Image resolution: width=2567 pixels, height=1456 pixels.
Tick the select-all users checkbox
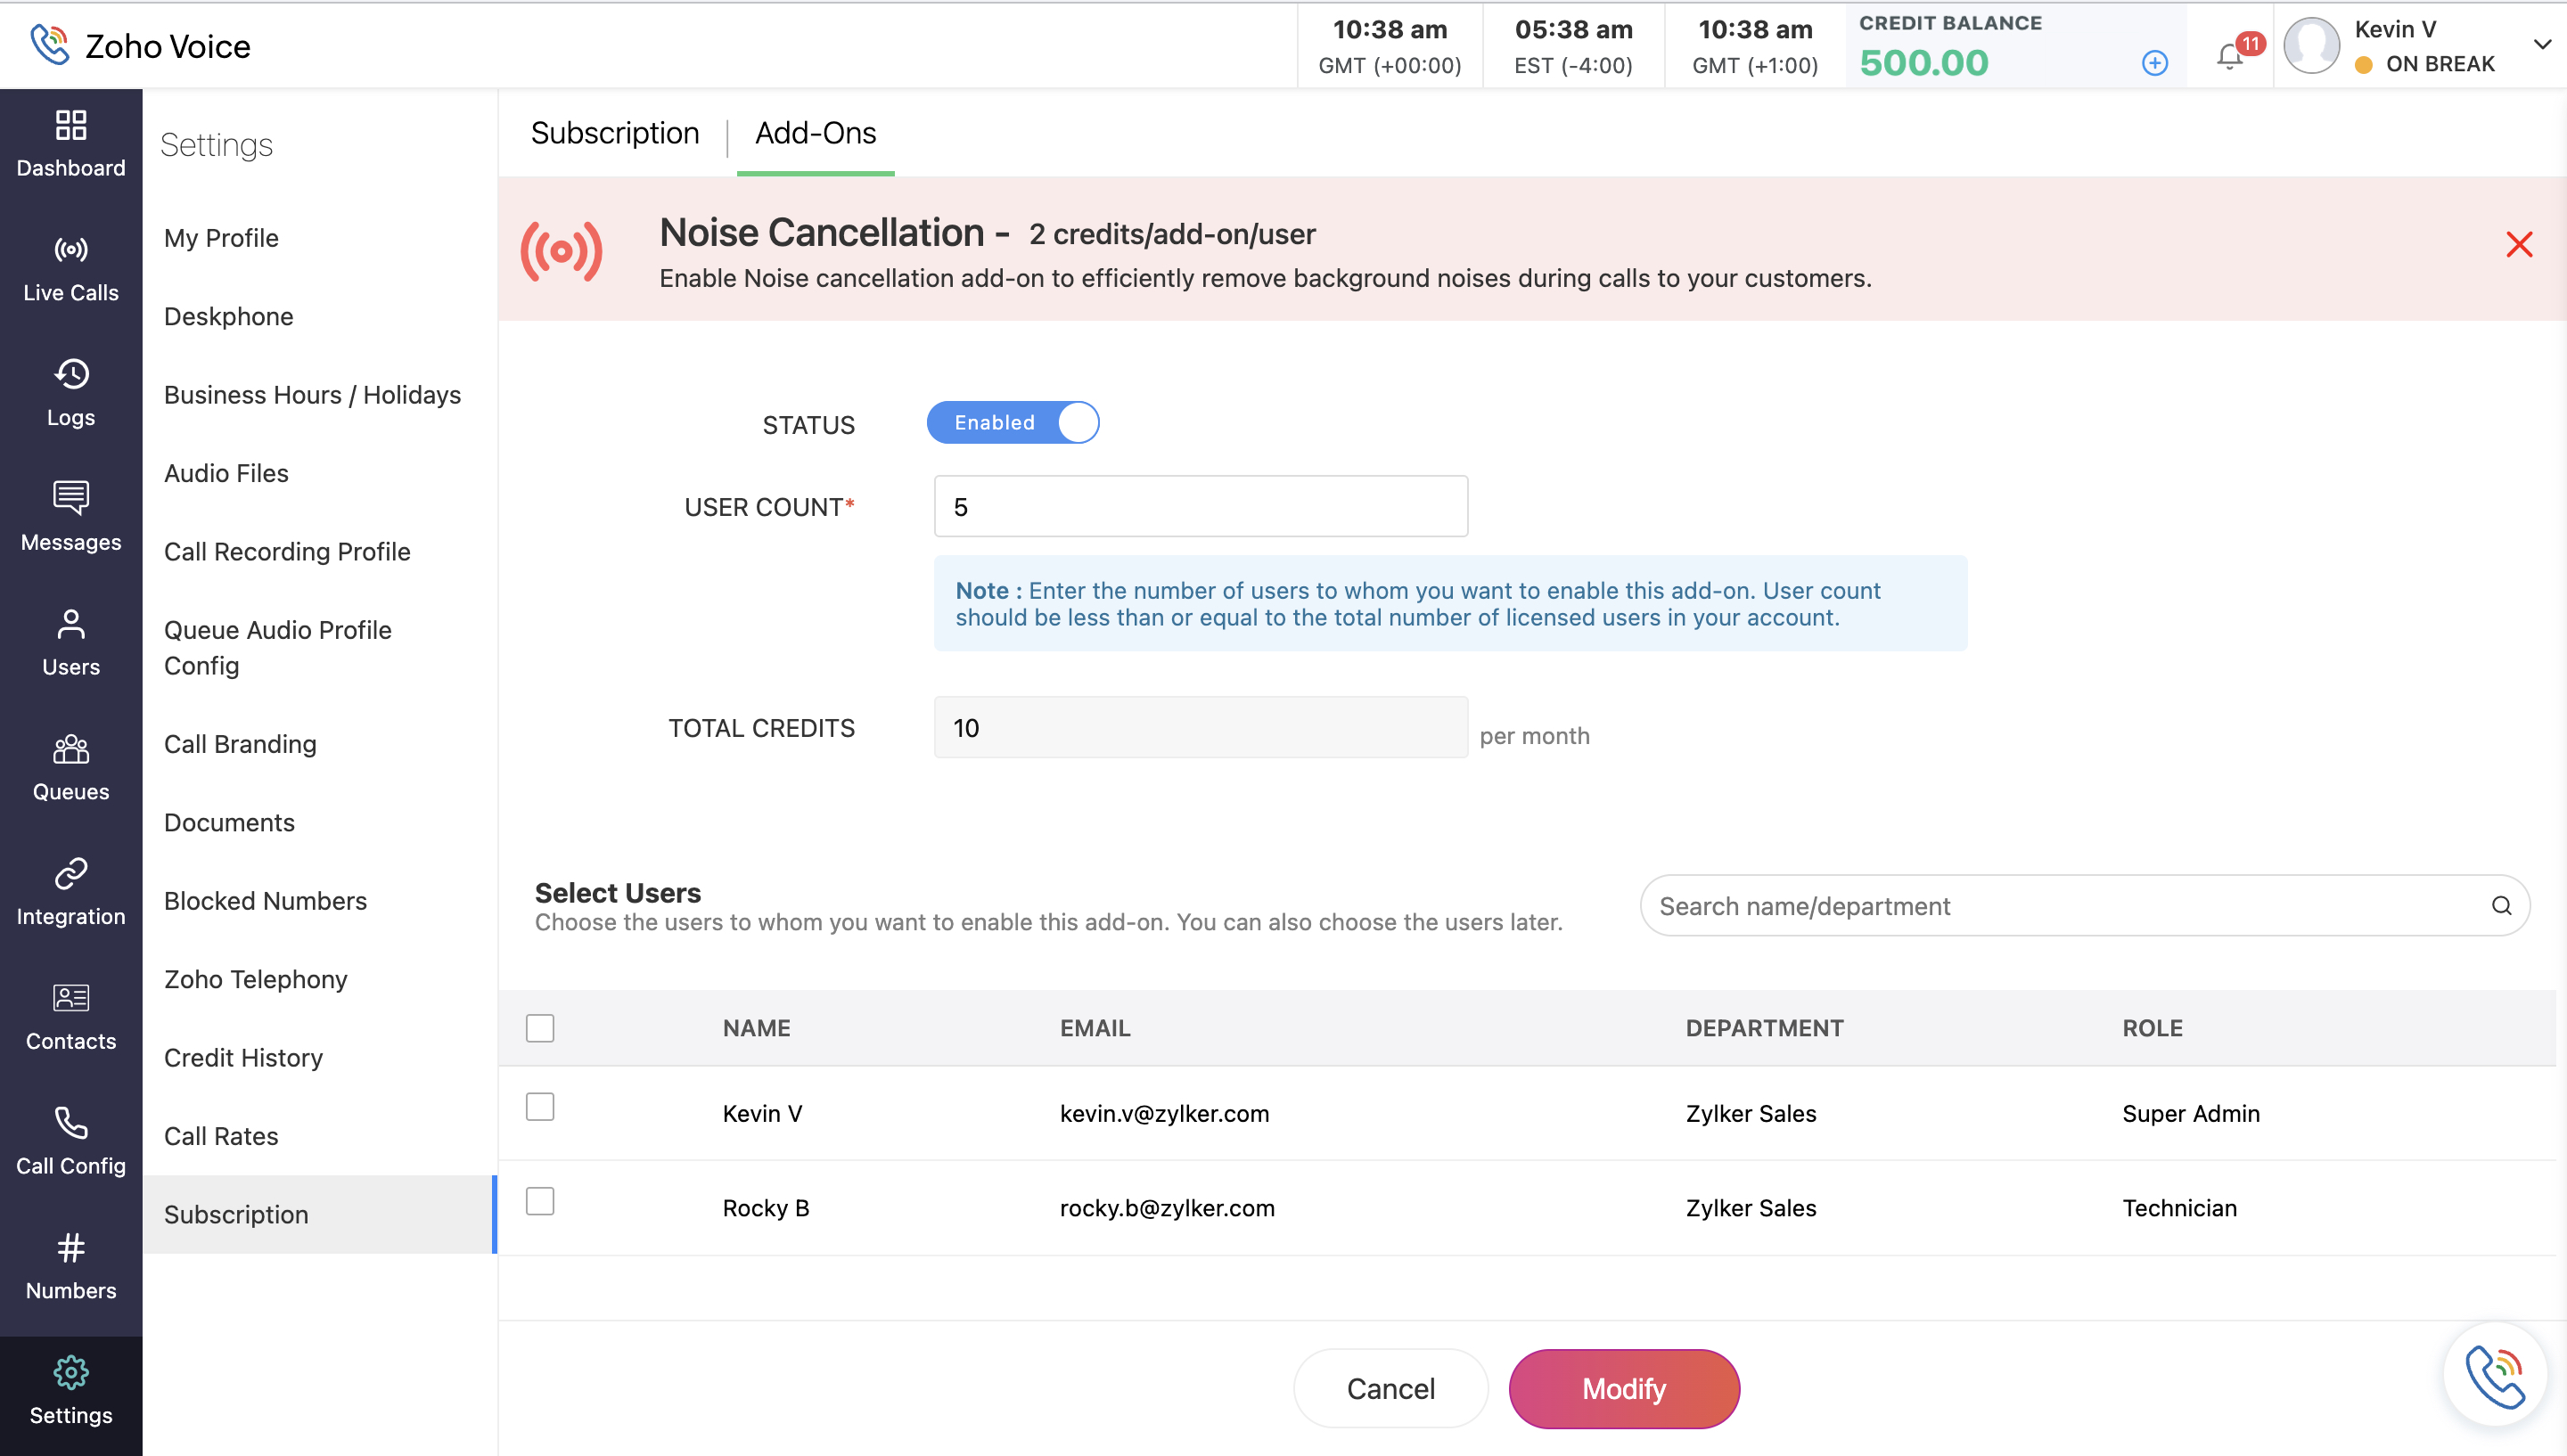click(540, 1028)
